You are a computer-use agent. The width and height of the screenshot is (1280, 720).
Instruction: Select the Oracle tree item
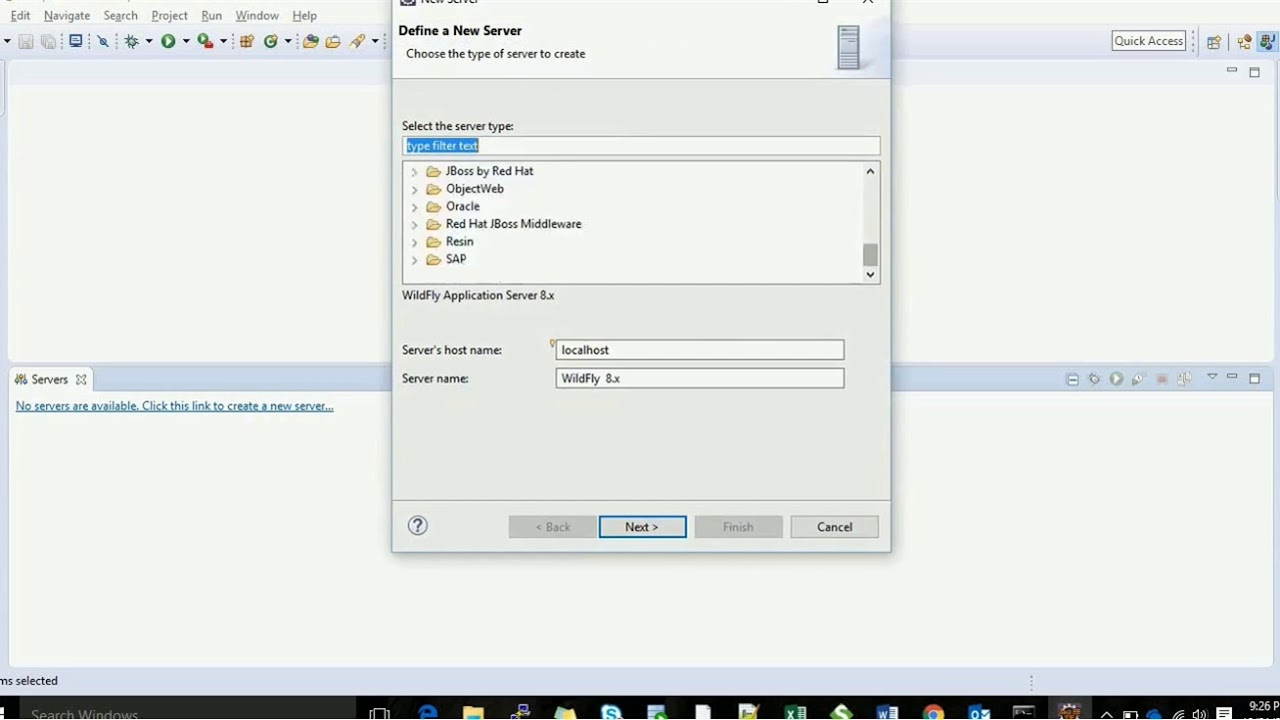coord(462,206)
